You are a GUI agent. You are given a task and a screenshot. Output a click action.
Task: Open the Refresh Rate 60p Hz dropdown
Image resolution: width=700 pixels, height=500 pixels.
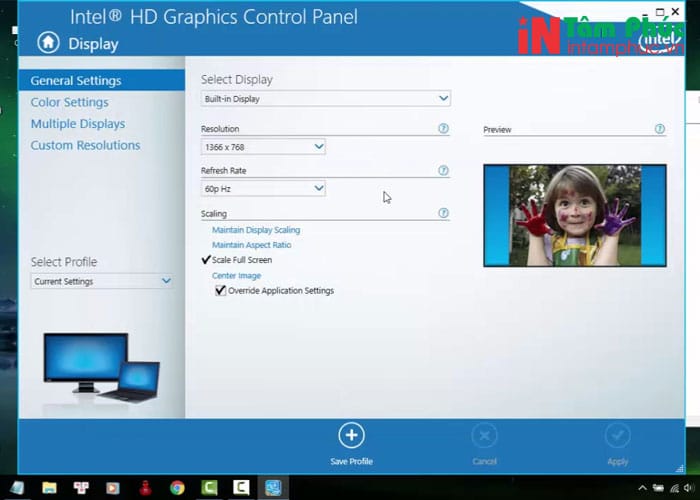[x=263, y=189]
